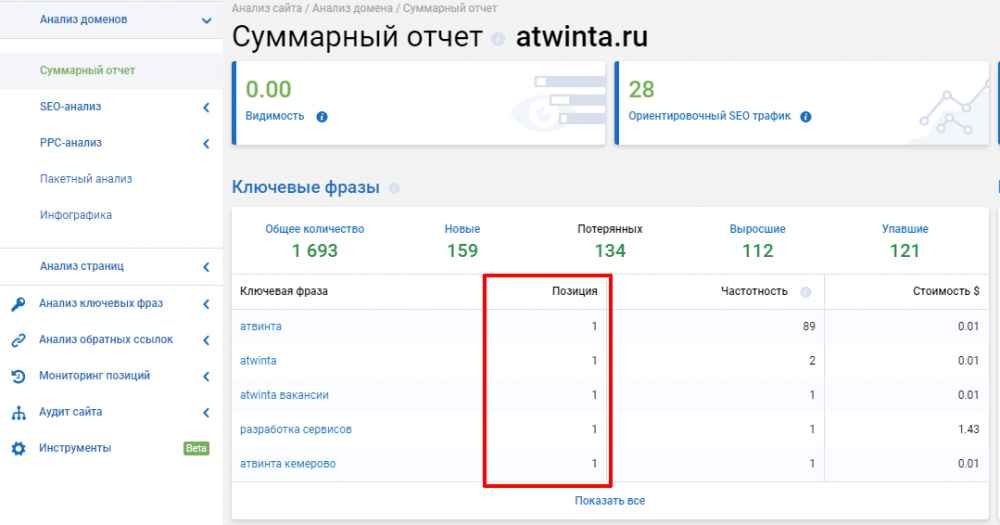Viewport: 1000px width, 525px height.
Task: Open Пакетный анализ menu item
Action: [85, 179]
